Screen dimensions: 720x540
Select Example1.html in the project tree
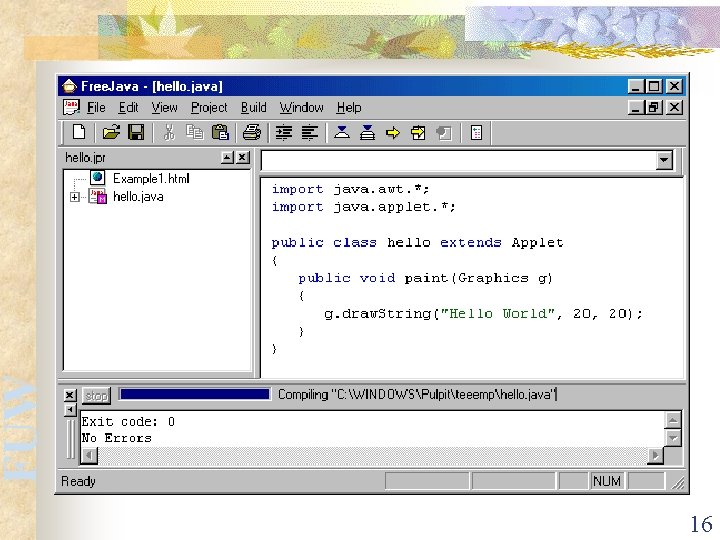click(x=151, y=178)
